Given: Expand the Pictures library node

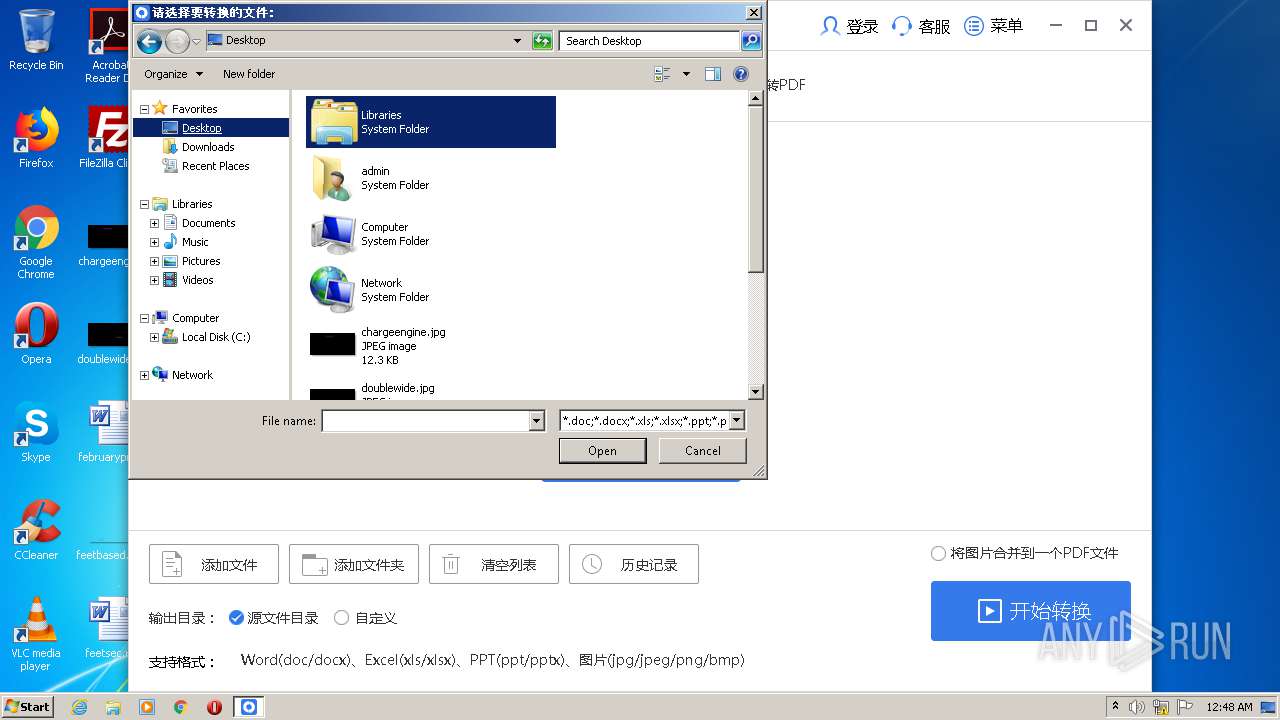Looking at the screenshot, I should coord(154,261).
